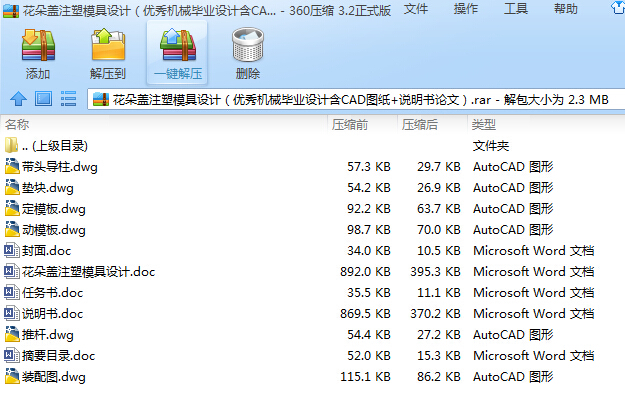
Task: Click the Word icon for 任务书.doc
Action: click(12, 293)
